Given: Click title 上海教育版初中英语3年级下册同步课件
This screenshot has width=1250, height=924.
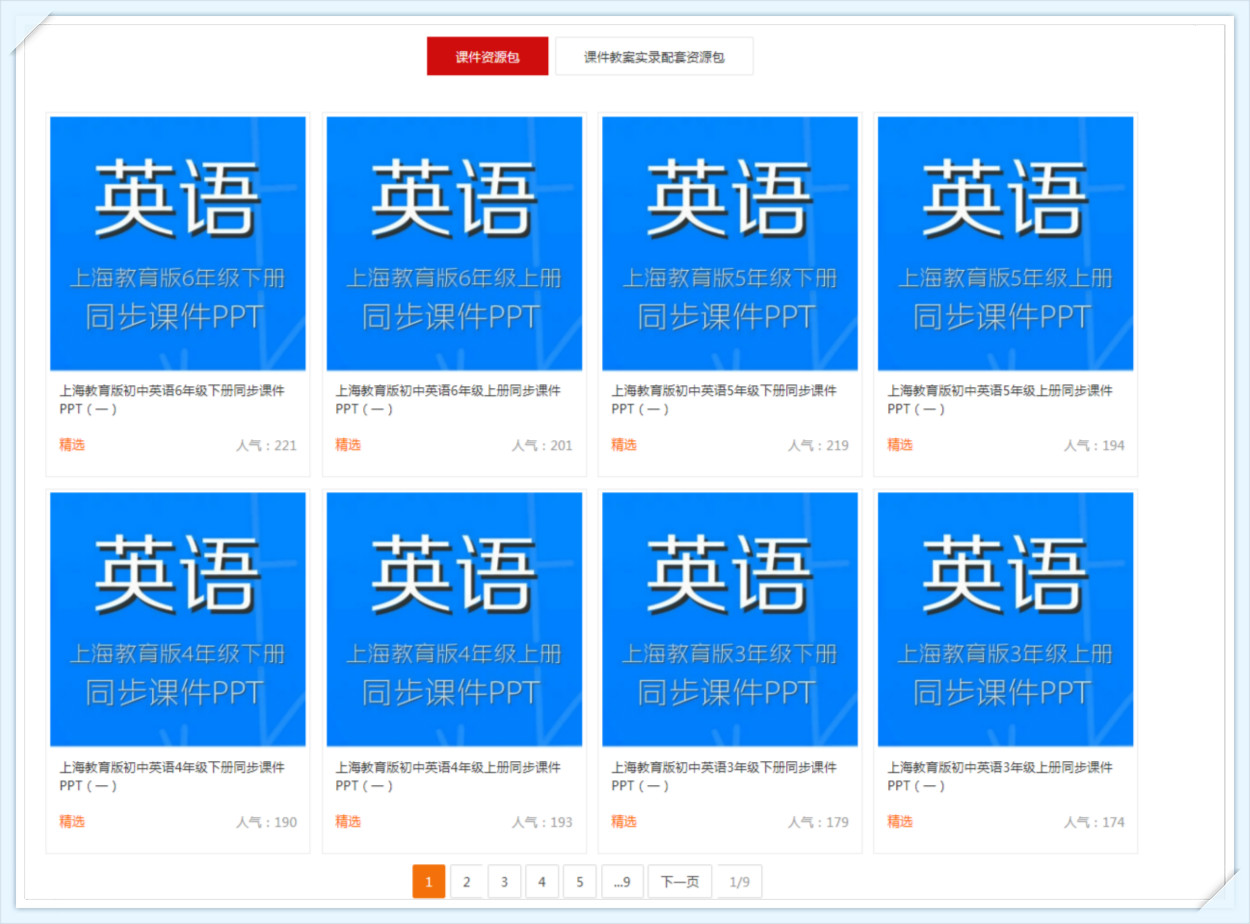Looking at the screenshot, I should (x=724, y=776).
